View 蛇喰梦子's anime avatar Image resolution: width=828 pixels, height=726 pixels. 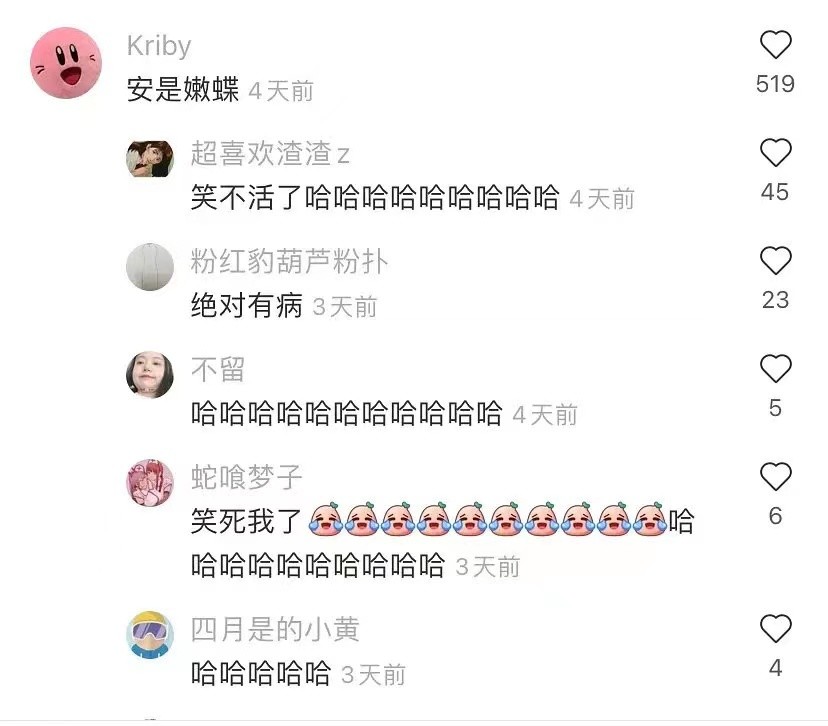click(x=150, y=483)
